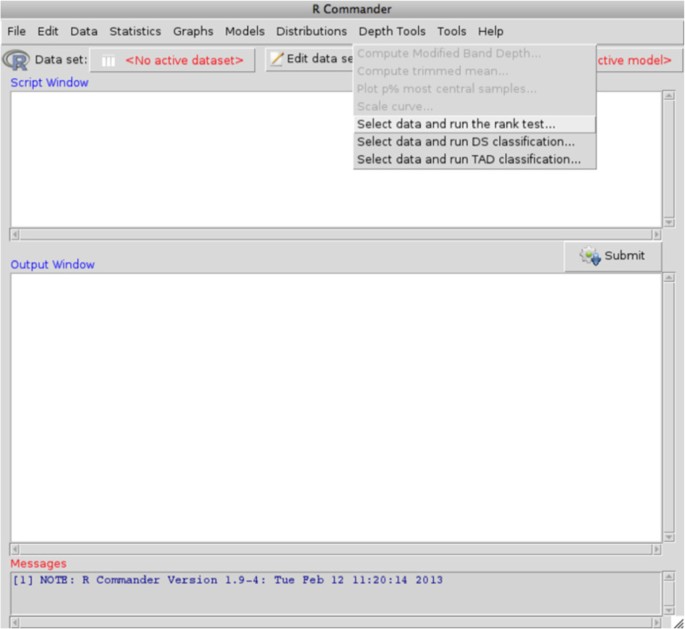The height and width of the screenshot is (629, 685).
Task: Click the disabled Compute trimmed mean entry
Action: pos(474,71)
